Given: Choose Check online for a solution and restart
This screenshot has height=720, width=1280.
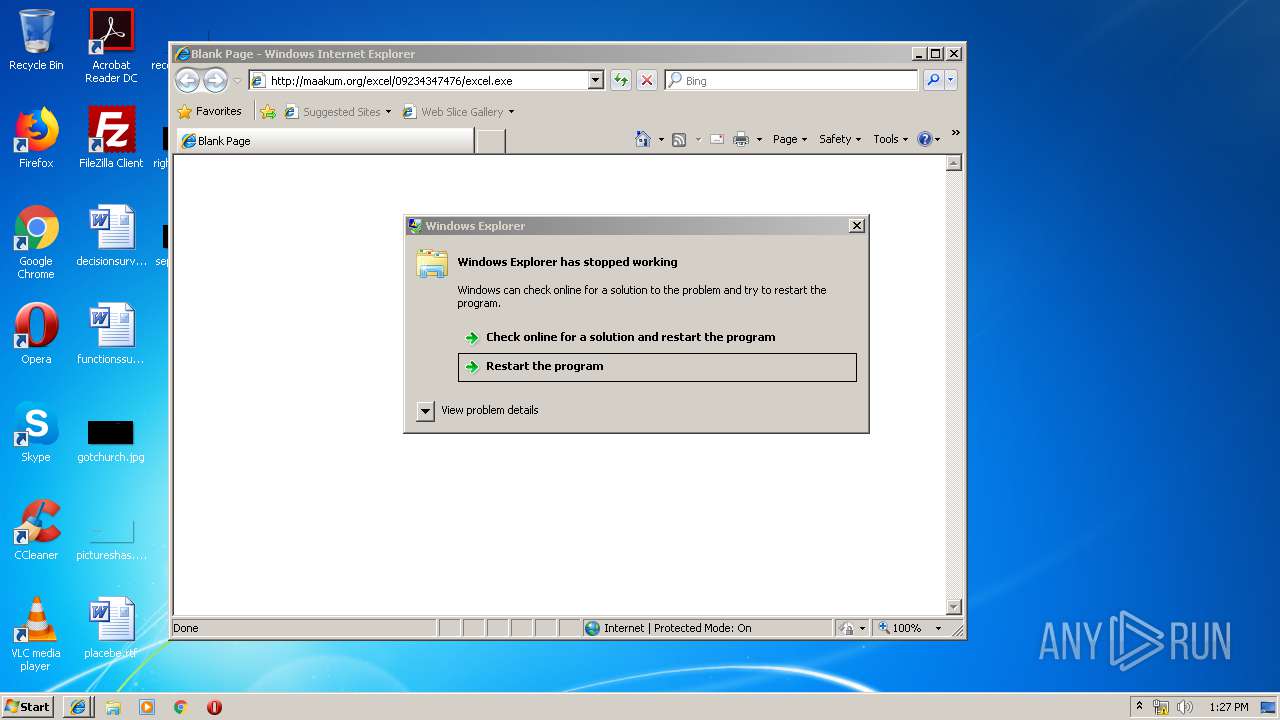Looking at the screenshot, I should click(657, 337).
